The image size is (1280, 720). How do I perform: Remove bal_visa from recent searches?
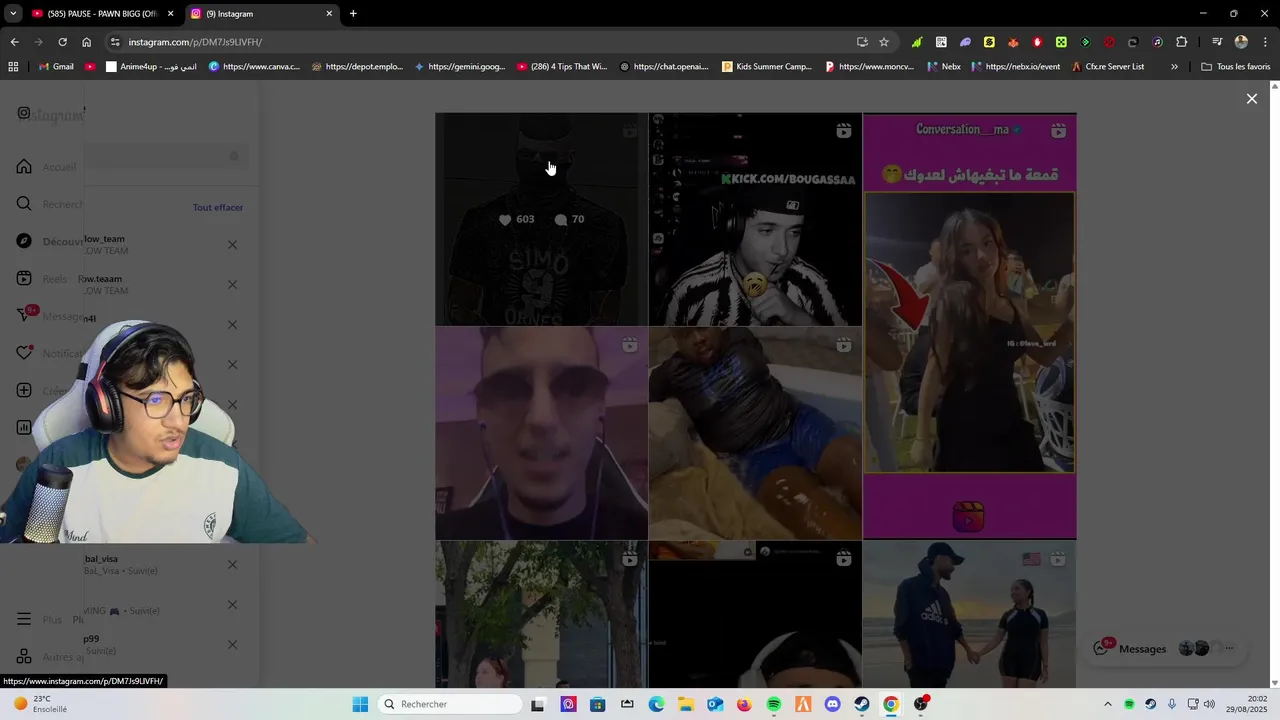232,565
